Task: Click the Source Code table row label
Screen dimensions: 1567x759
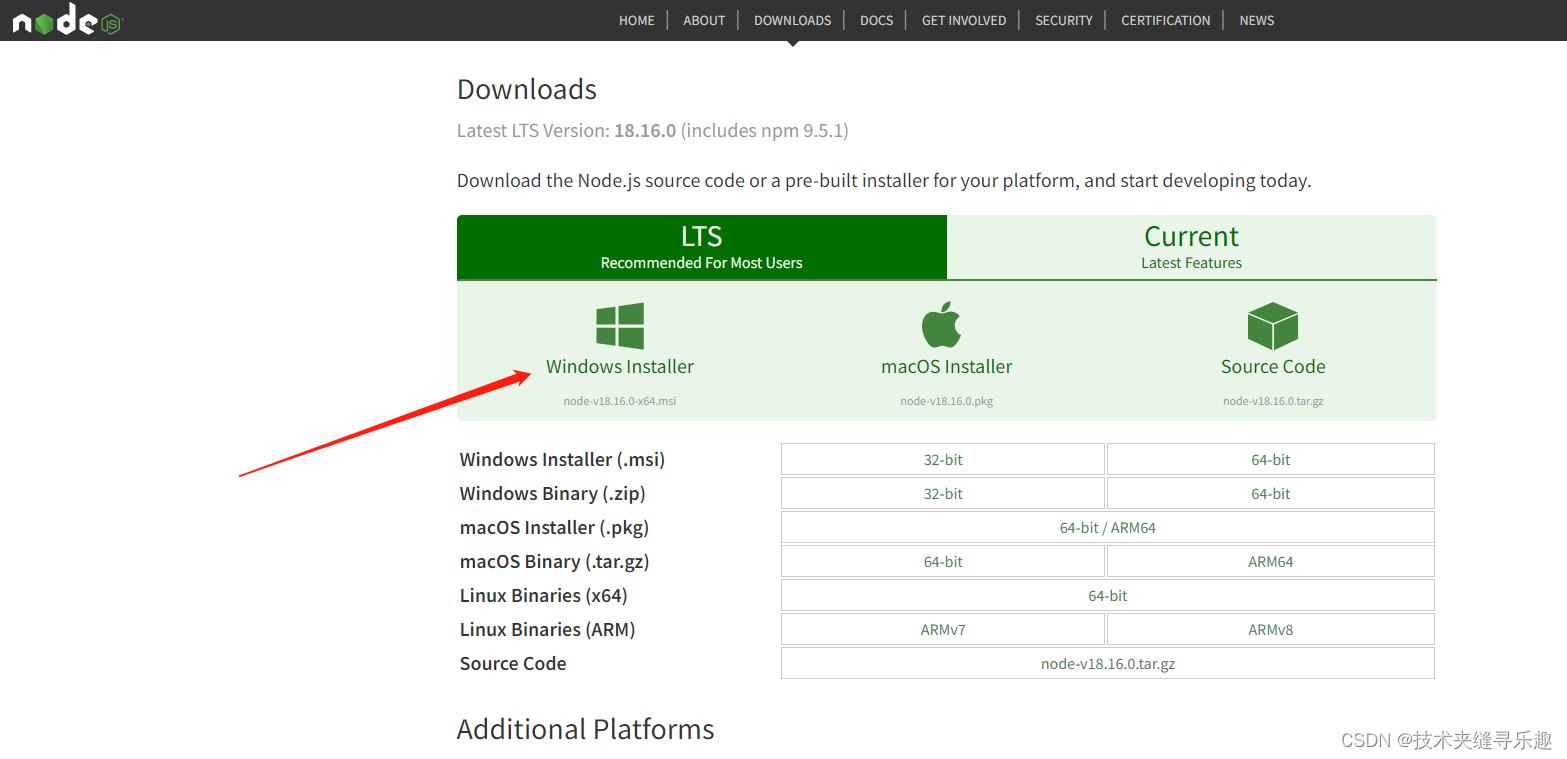Action: tap(513, 664)
